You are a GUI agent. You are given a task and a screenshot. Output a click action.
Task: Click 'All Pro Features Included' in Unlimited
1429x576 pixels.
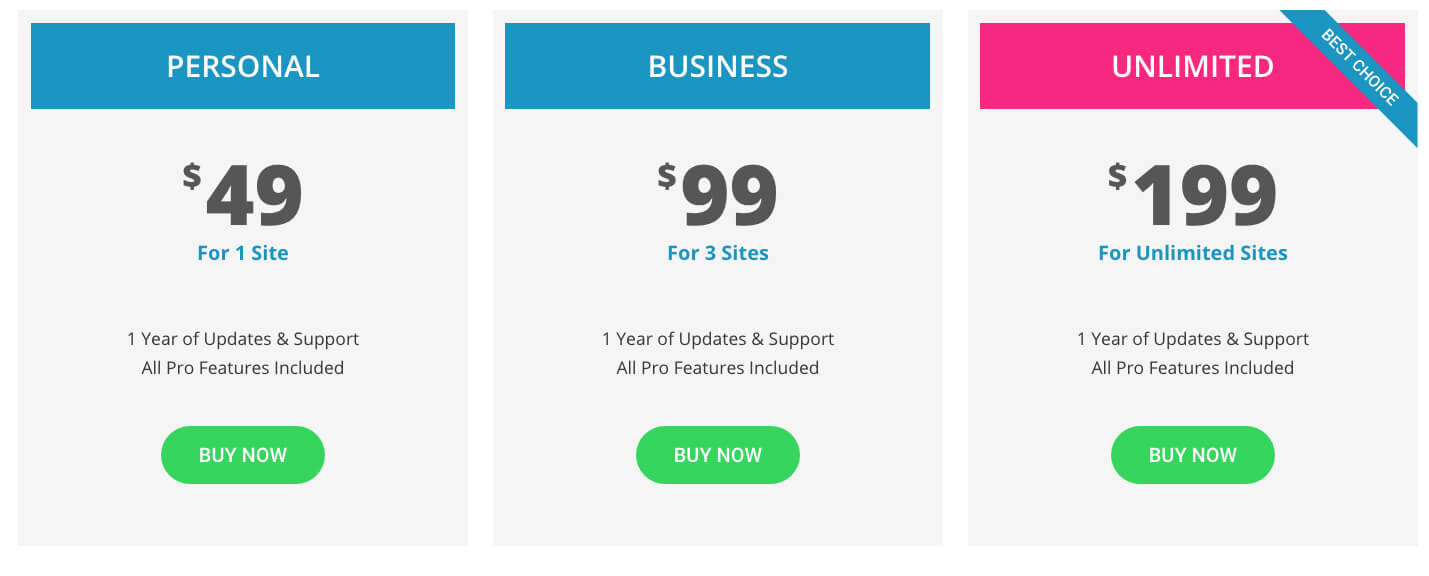(1192, 368)
